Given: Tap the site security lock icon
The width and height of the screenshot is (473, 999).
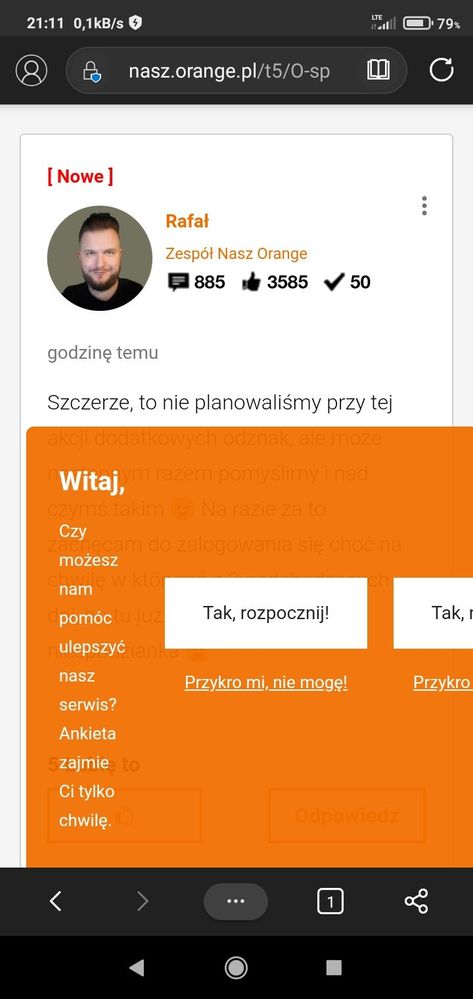Looking at the screenshot, I should [x=92, y=71].
